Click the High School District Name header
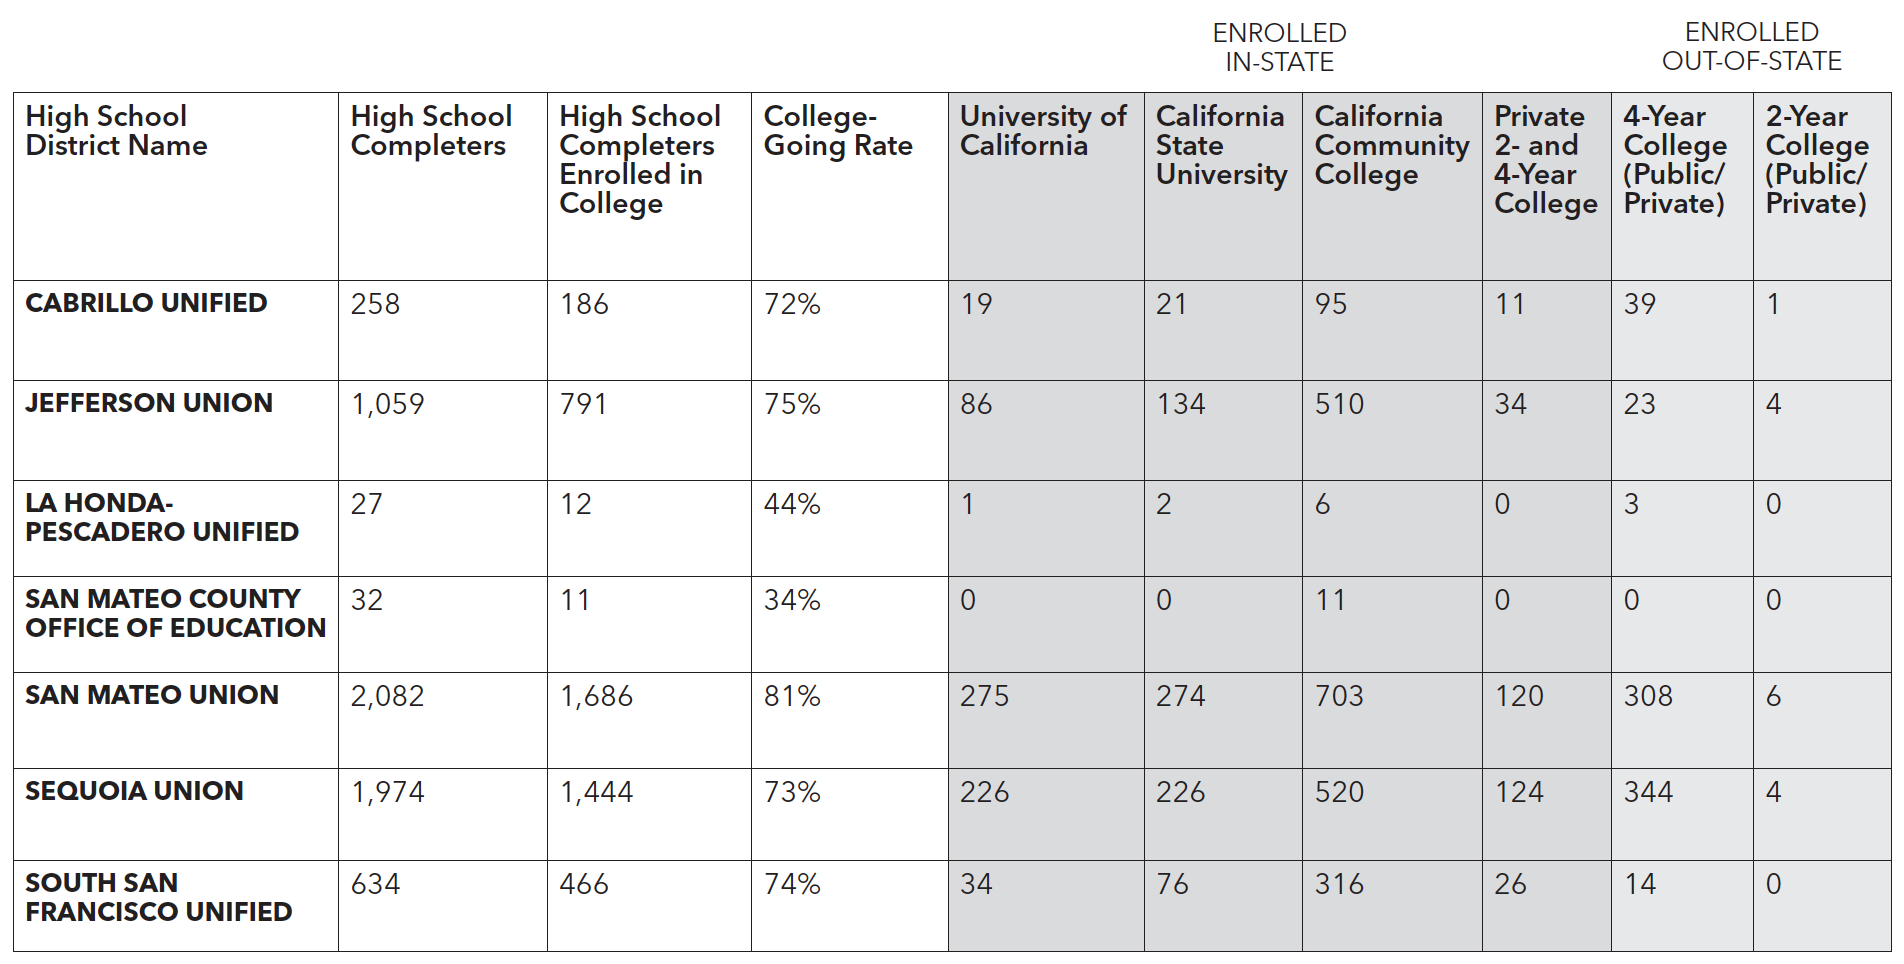Screen dimensions: 1904x964 [116, 131]
